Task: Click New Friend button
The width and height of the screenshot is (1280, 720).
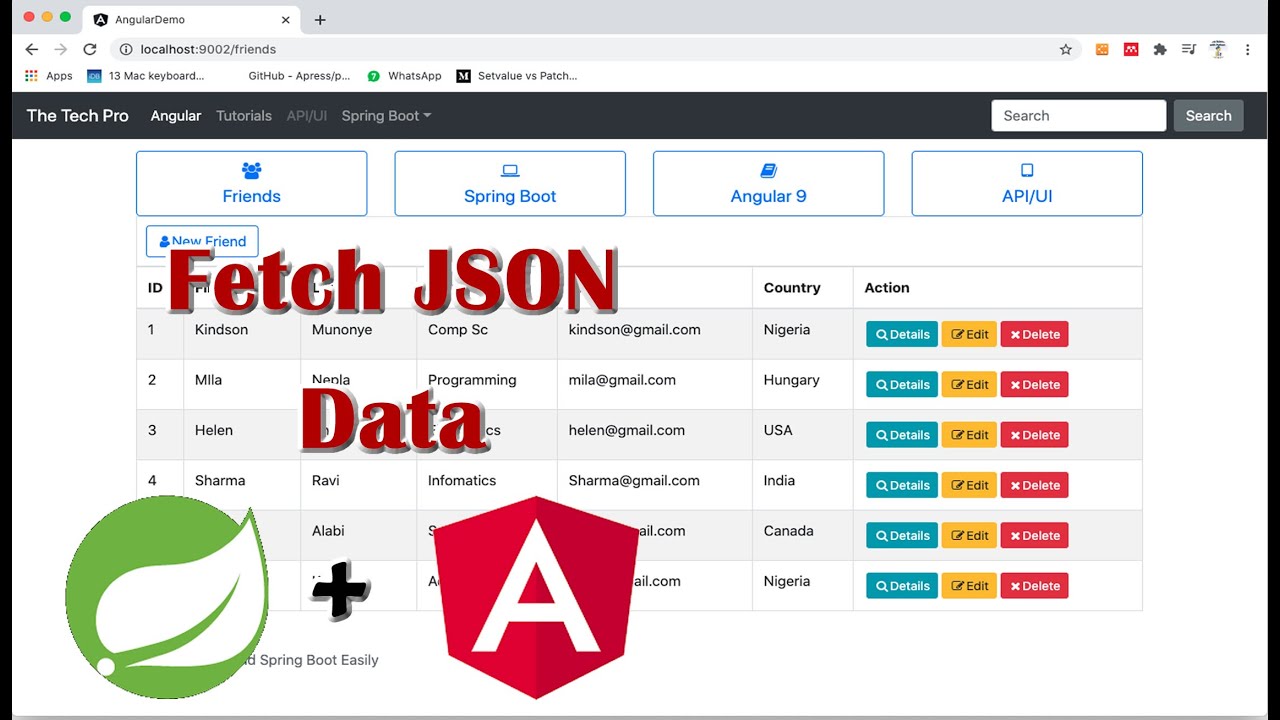Action: 202,241
